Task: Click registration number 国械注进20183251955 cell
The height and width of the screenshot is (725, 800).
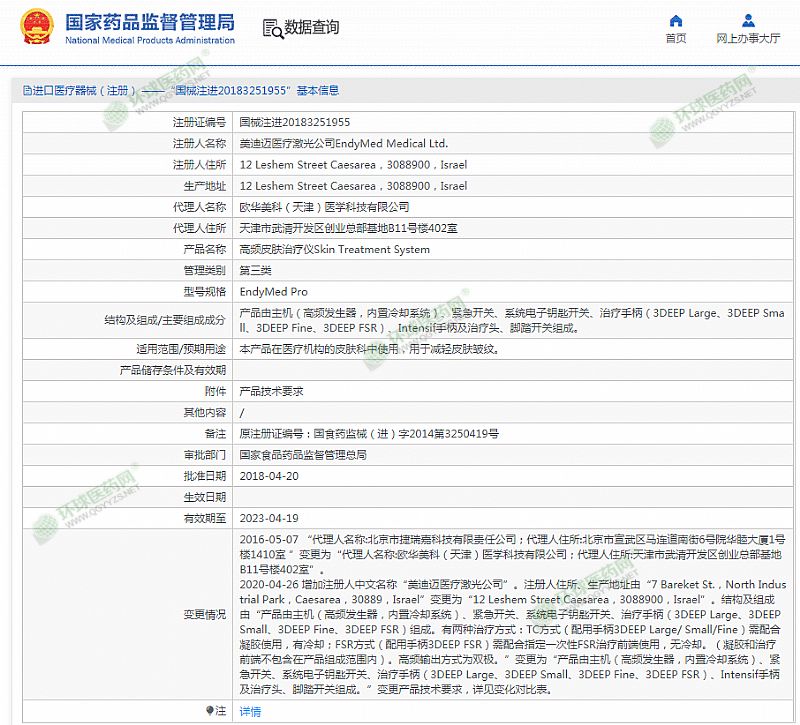Action: tap(295, 122)
